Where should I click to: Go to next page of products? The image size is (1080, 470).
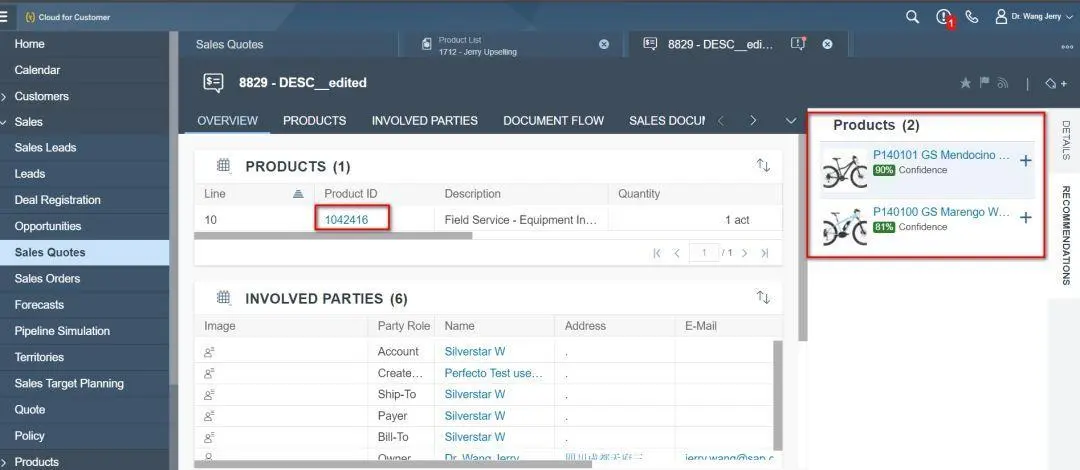(x=744, y=254)
